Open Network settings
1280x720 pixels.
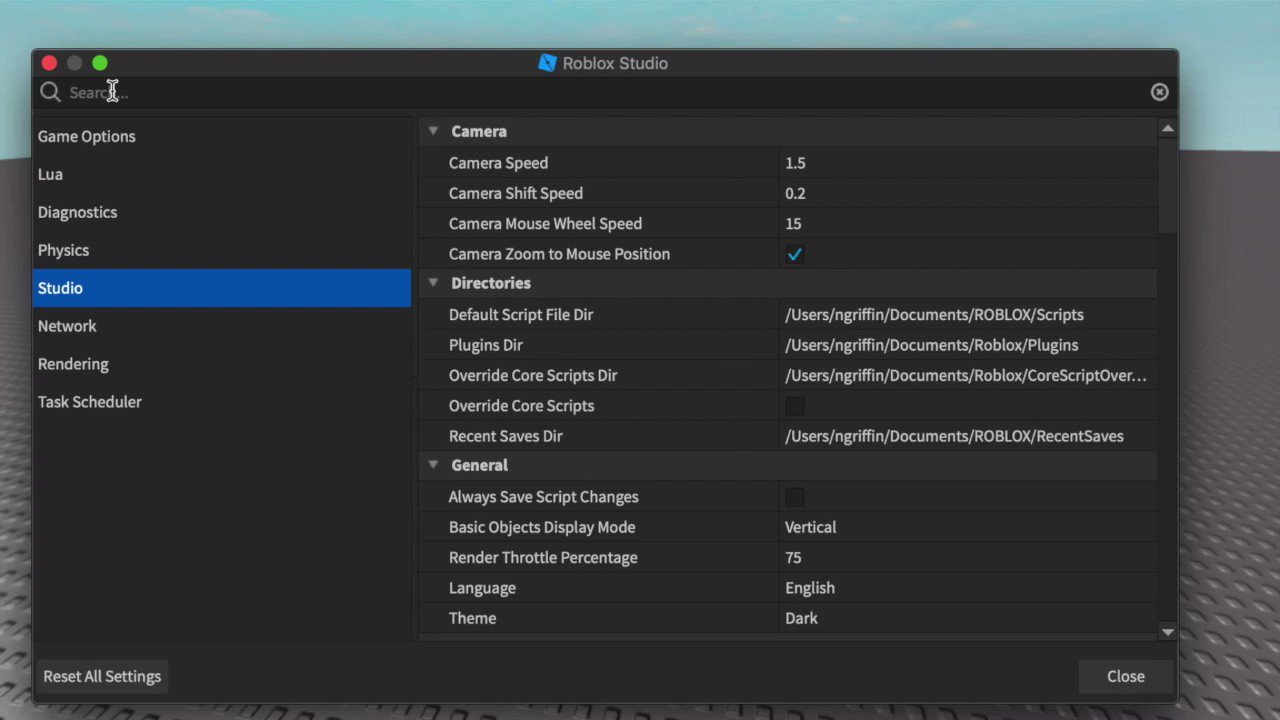[221, 326]
